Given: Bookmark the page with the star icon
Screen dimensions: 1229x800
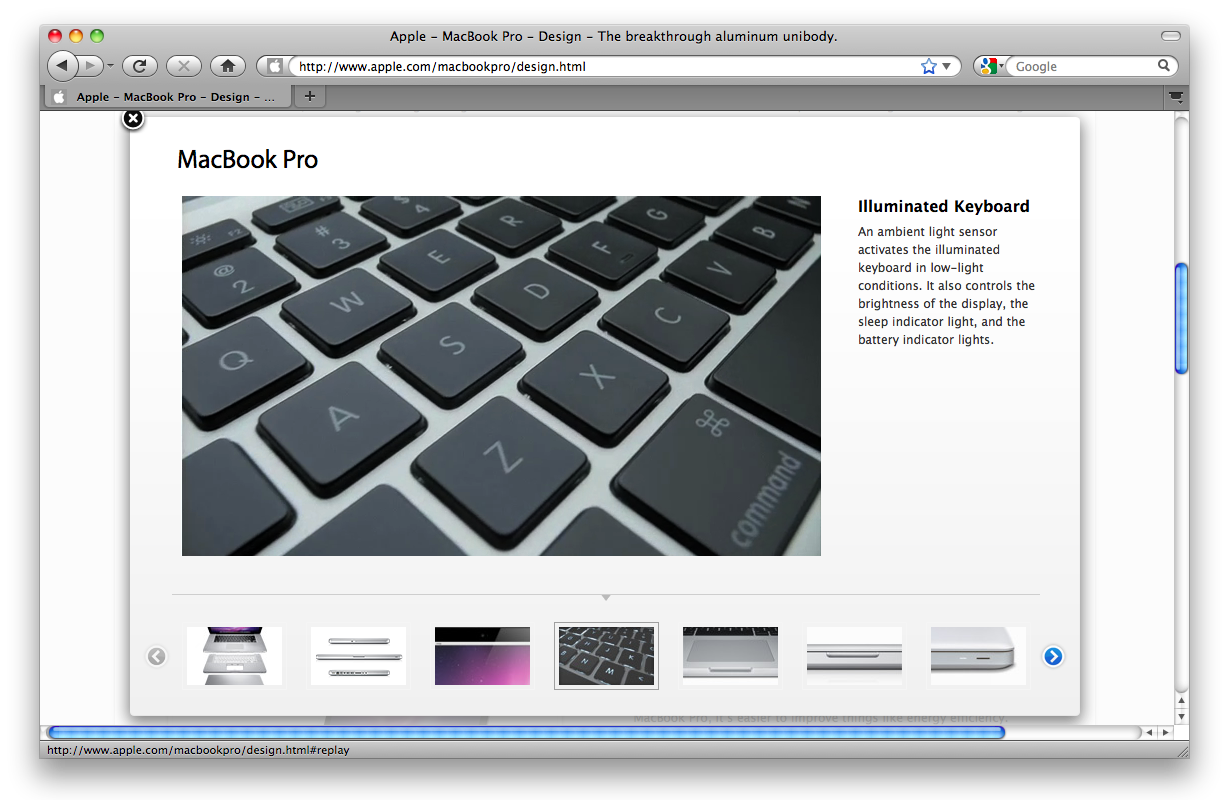Looking at the screenshot, I should 928,67.
